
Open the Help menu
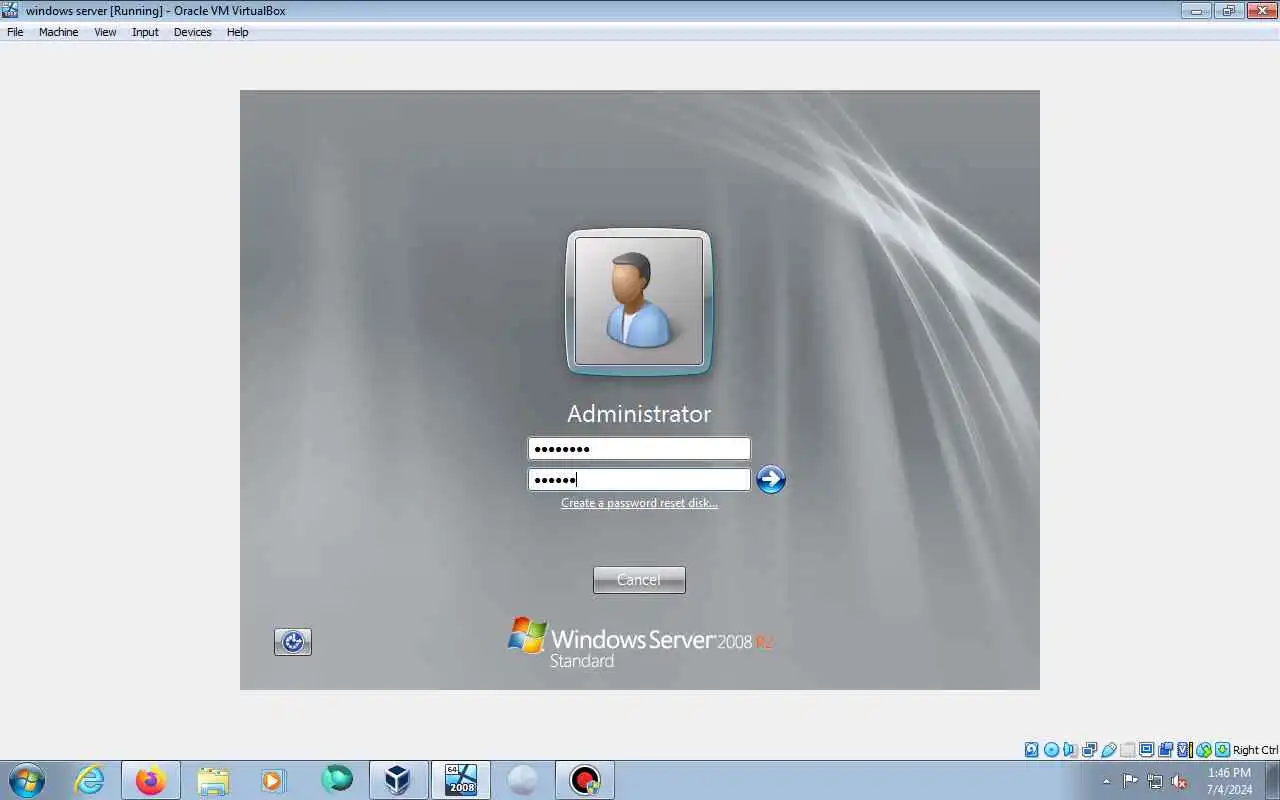coord(237,32)
